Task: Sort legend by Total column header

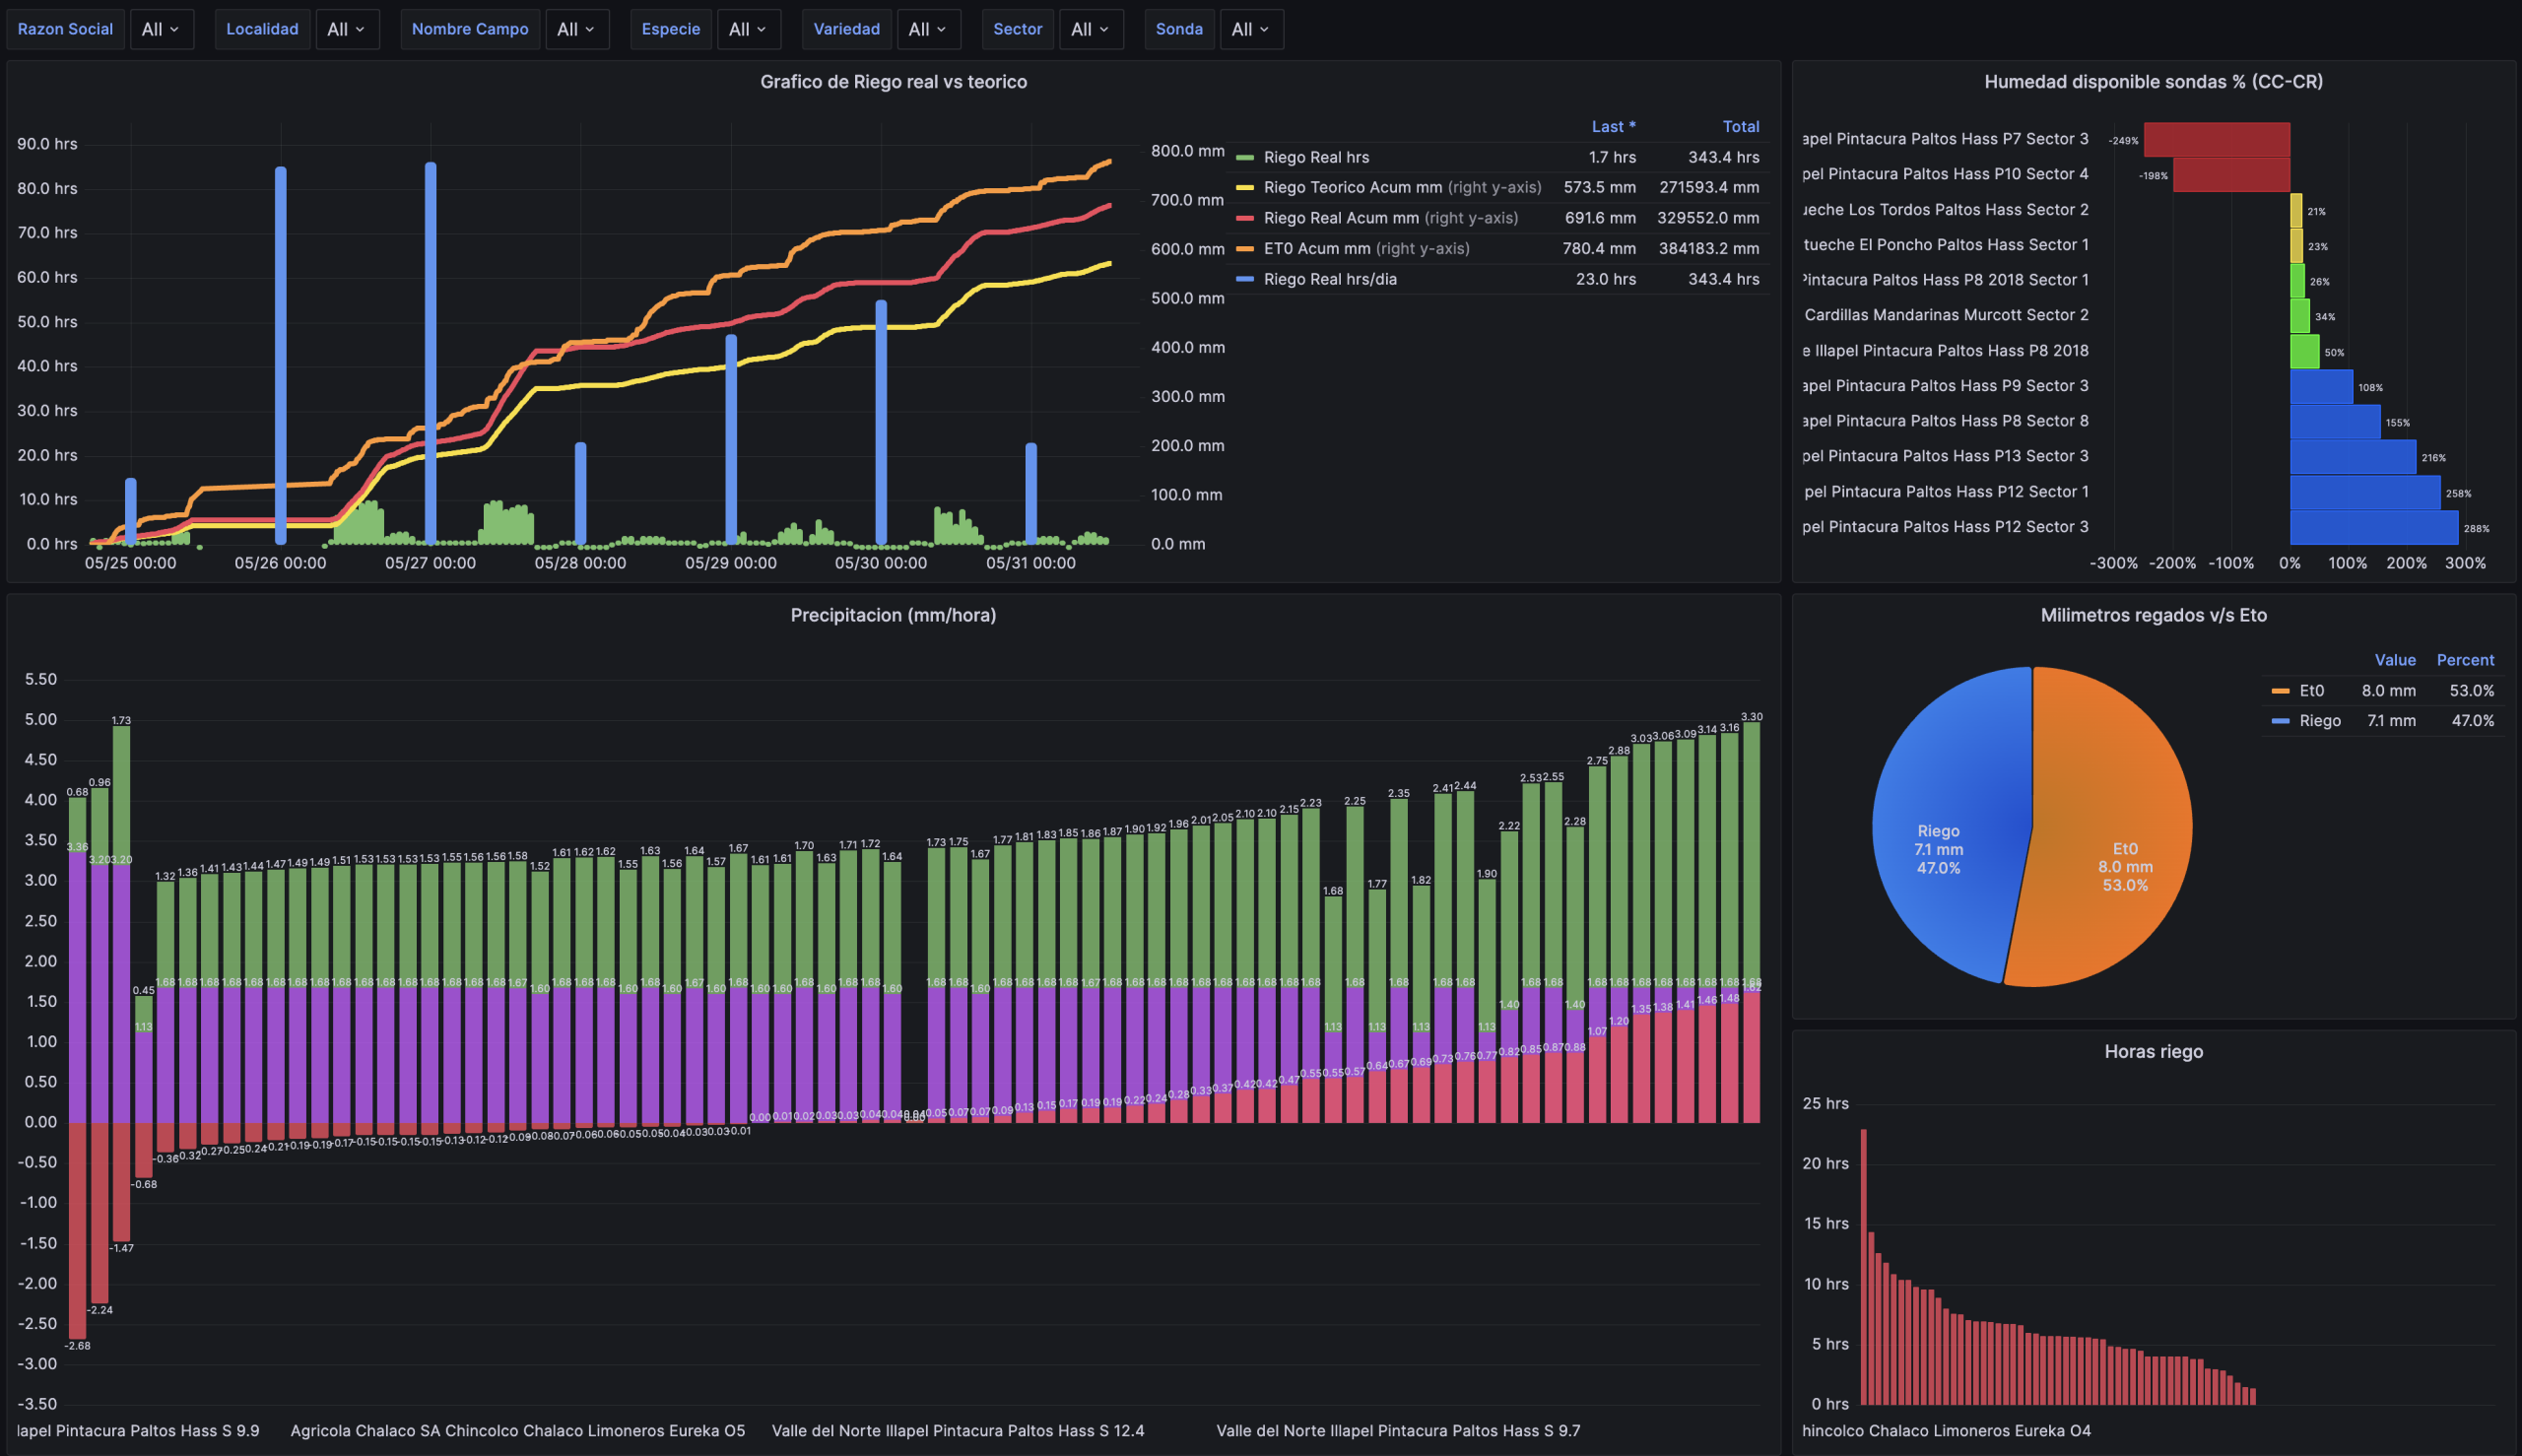Action: [1740, 126]
